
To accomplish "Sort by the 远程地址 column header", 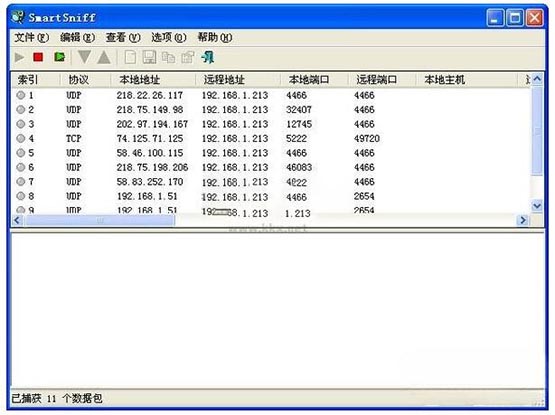I will [x=238, y=80].
